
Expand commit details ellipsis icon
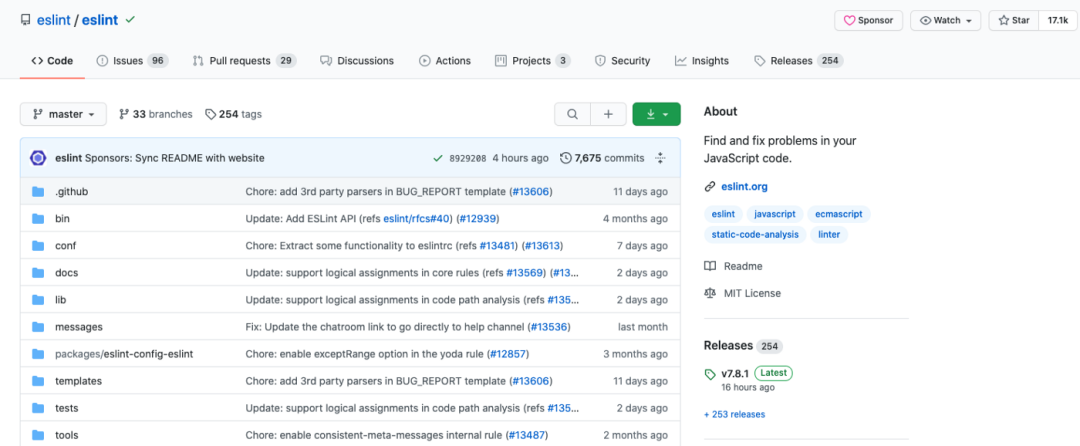click(x=660, y=158)
